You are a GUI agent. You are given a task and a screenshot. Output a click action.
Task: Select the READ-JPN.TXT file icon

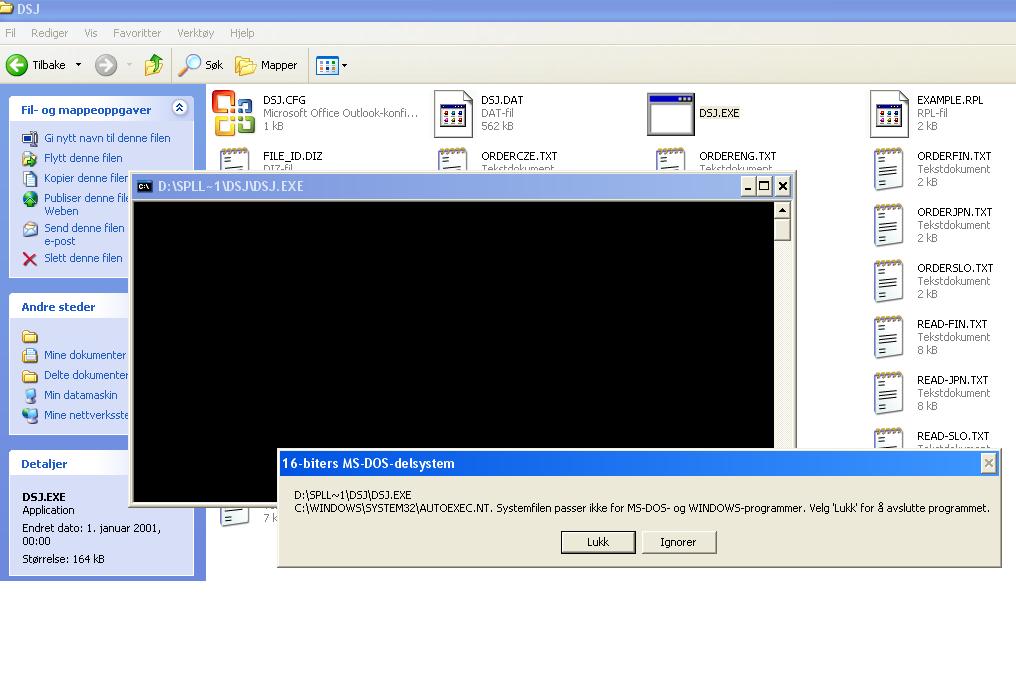tap(888, 393)
